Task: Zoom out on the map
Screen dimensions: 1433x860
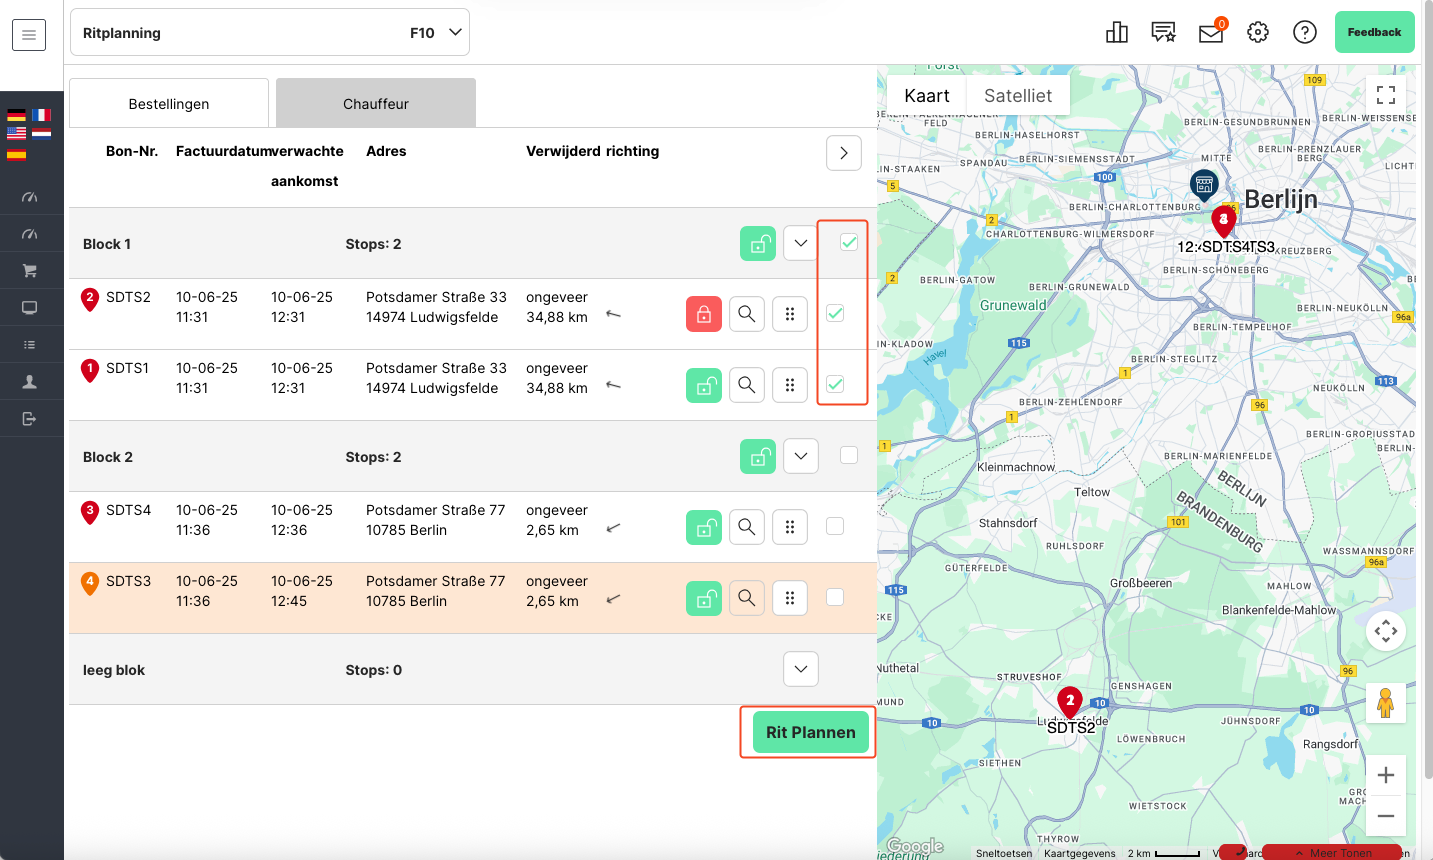Action: click(x=1386, y=816)
